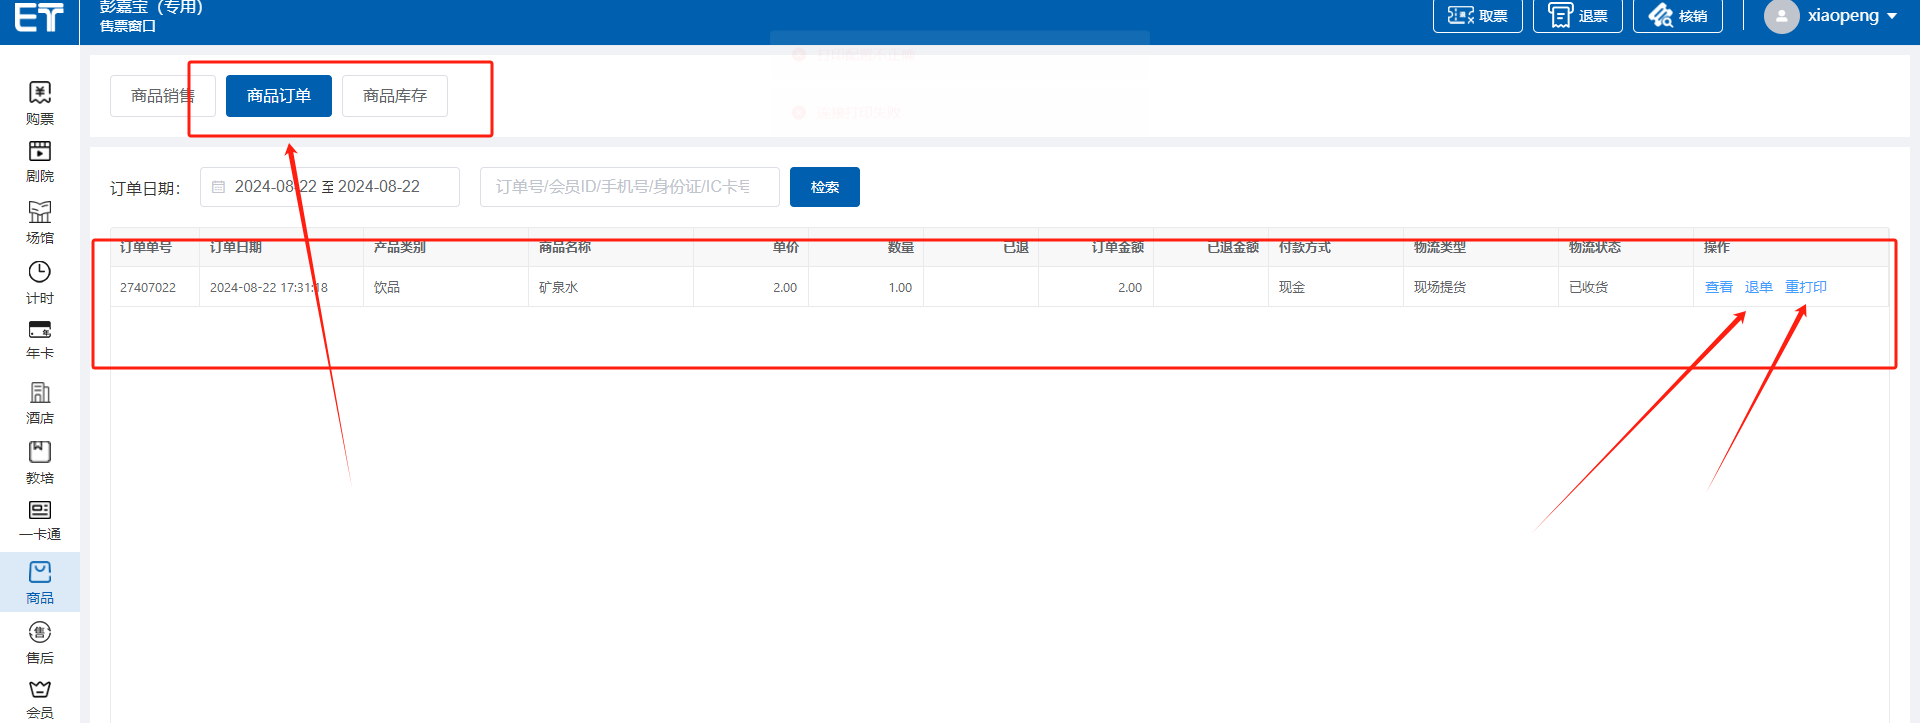Click the 重打印 reprint link

tap(1805, 287)
